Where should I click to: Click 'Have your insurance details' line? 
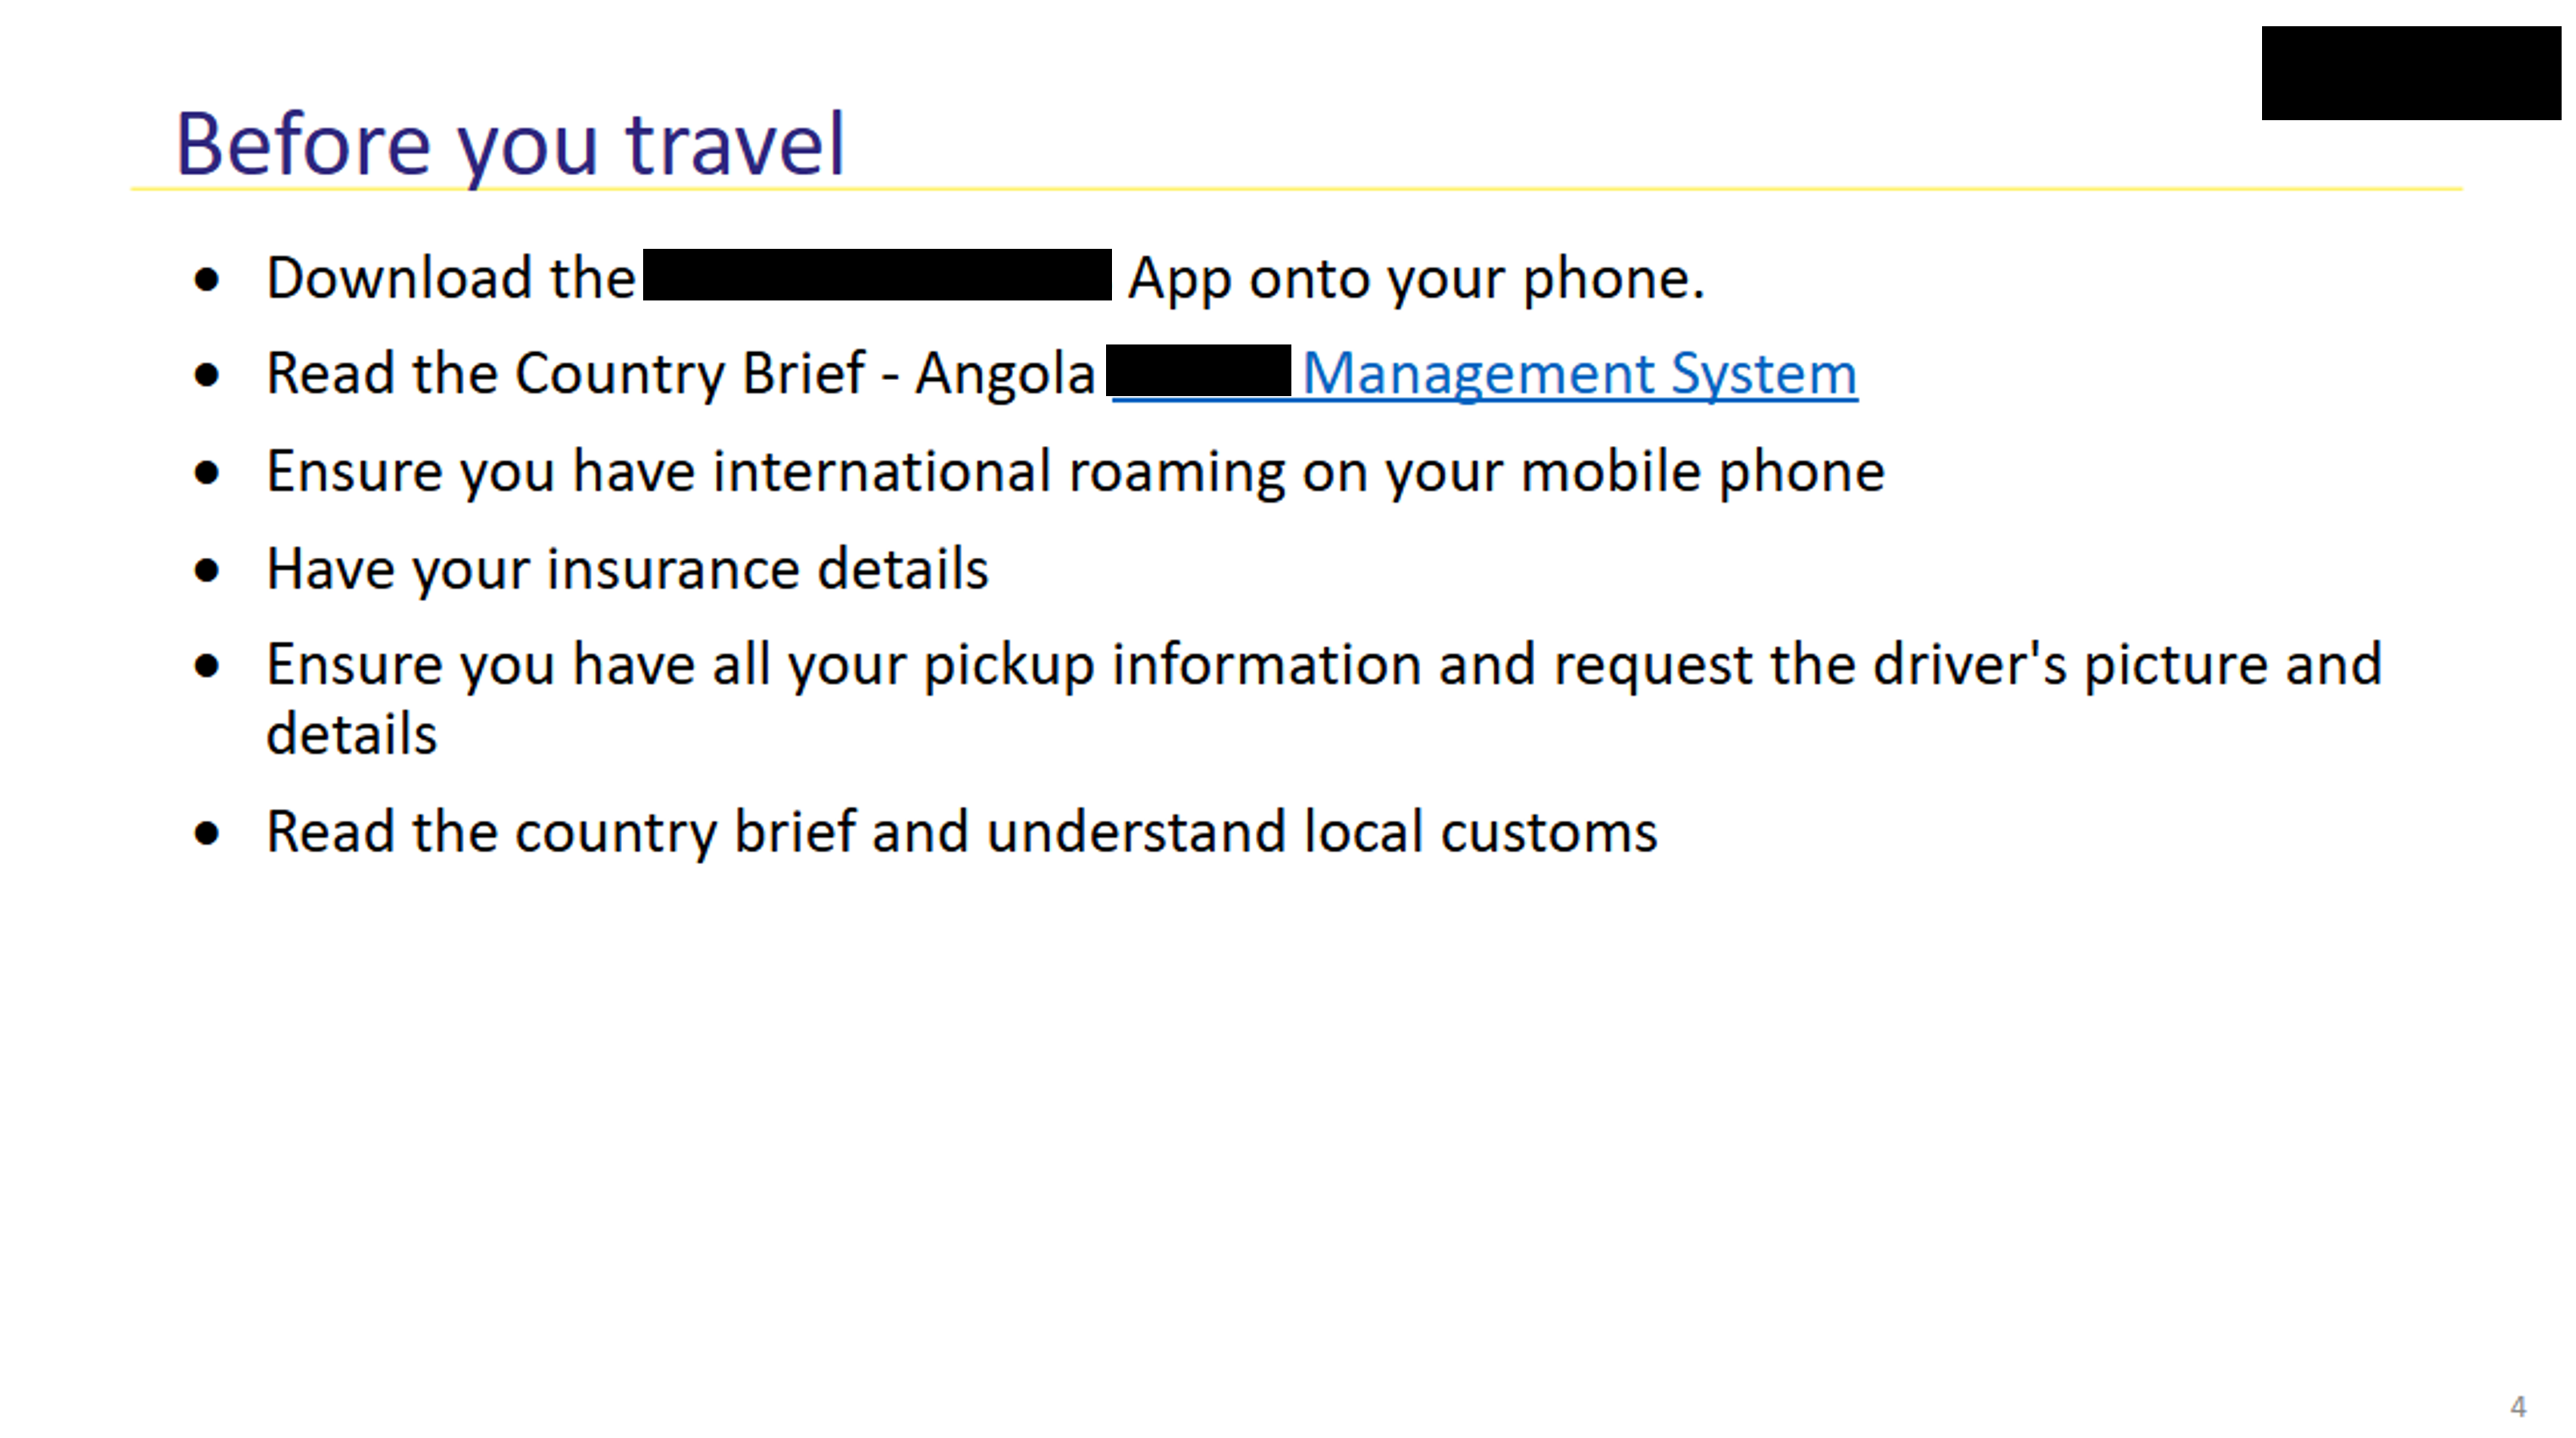click(x=627, y=570)
